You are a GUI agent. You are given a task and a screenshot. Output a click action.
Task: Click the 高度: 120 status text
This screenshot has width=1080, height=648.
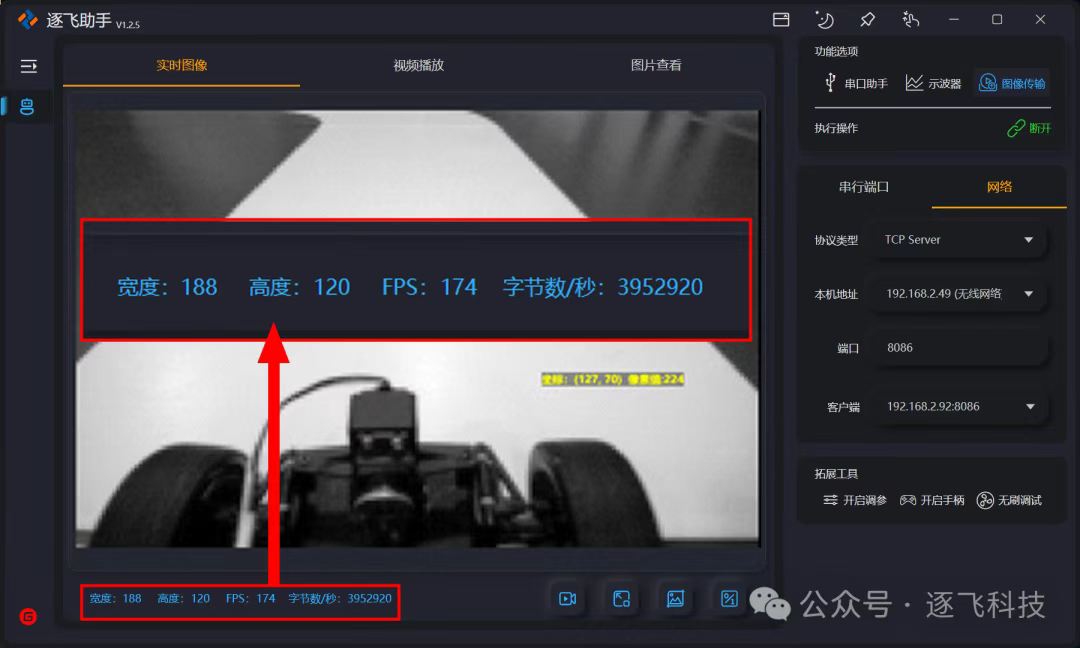pyautogui.click(x=183, y=598)
